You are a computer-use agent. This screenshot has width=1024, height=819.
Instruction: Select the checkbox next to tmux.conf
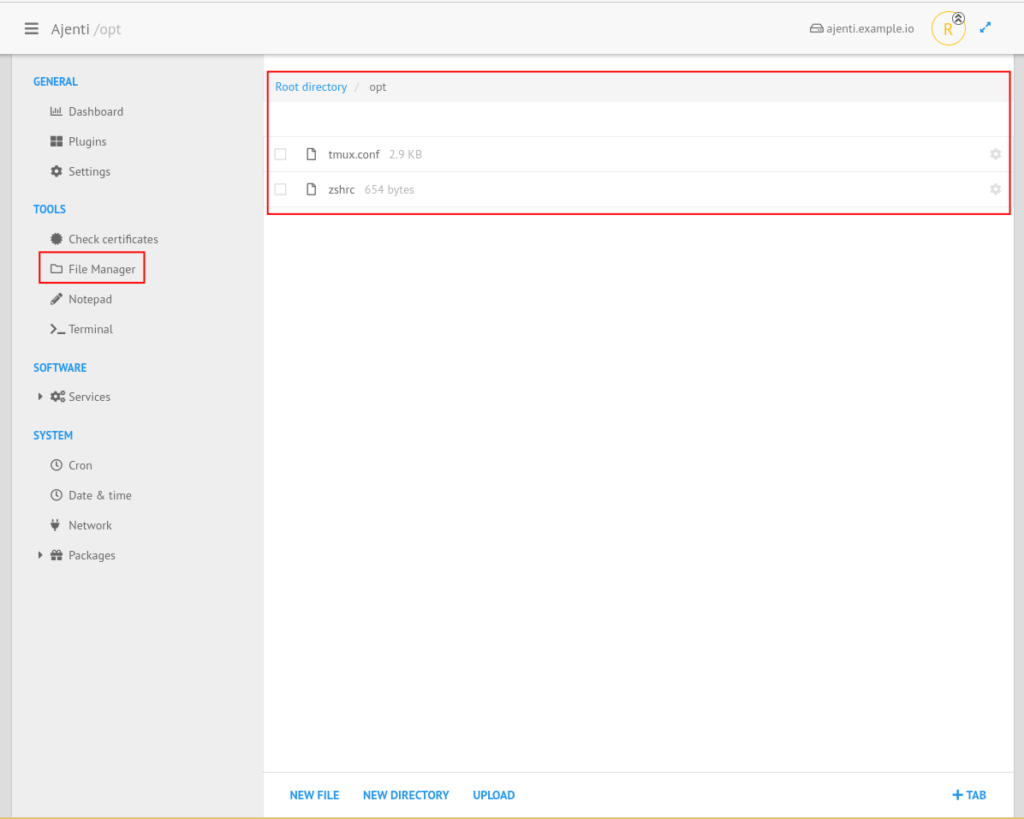pos(280,154)
